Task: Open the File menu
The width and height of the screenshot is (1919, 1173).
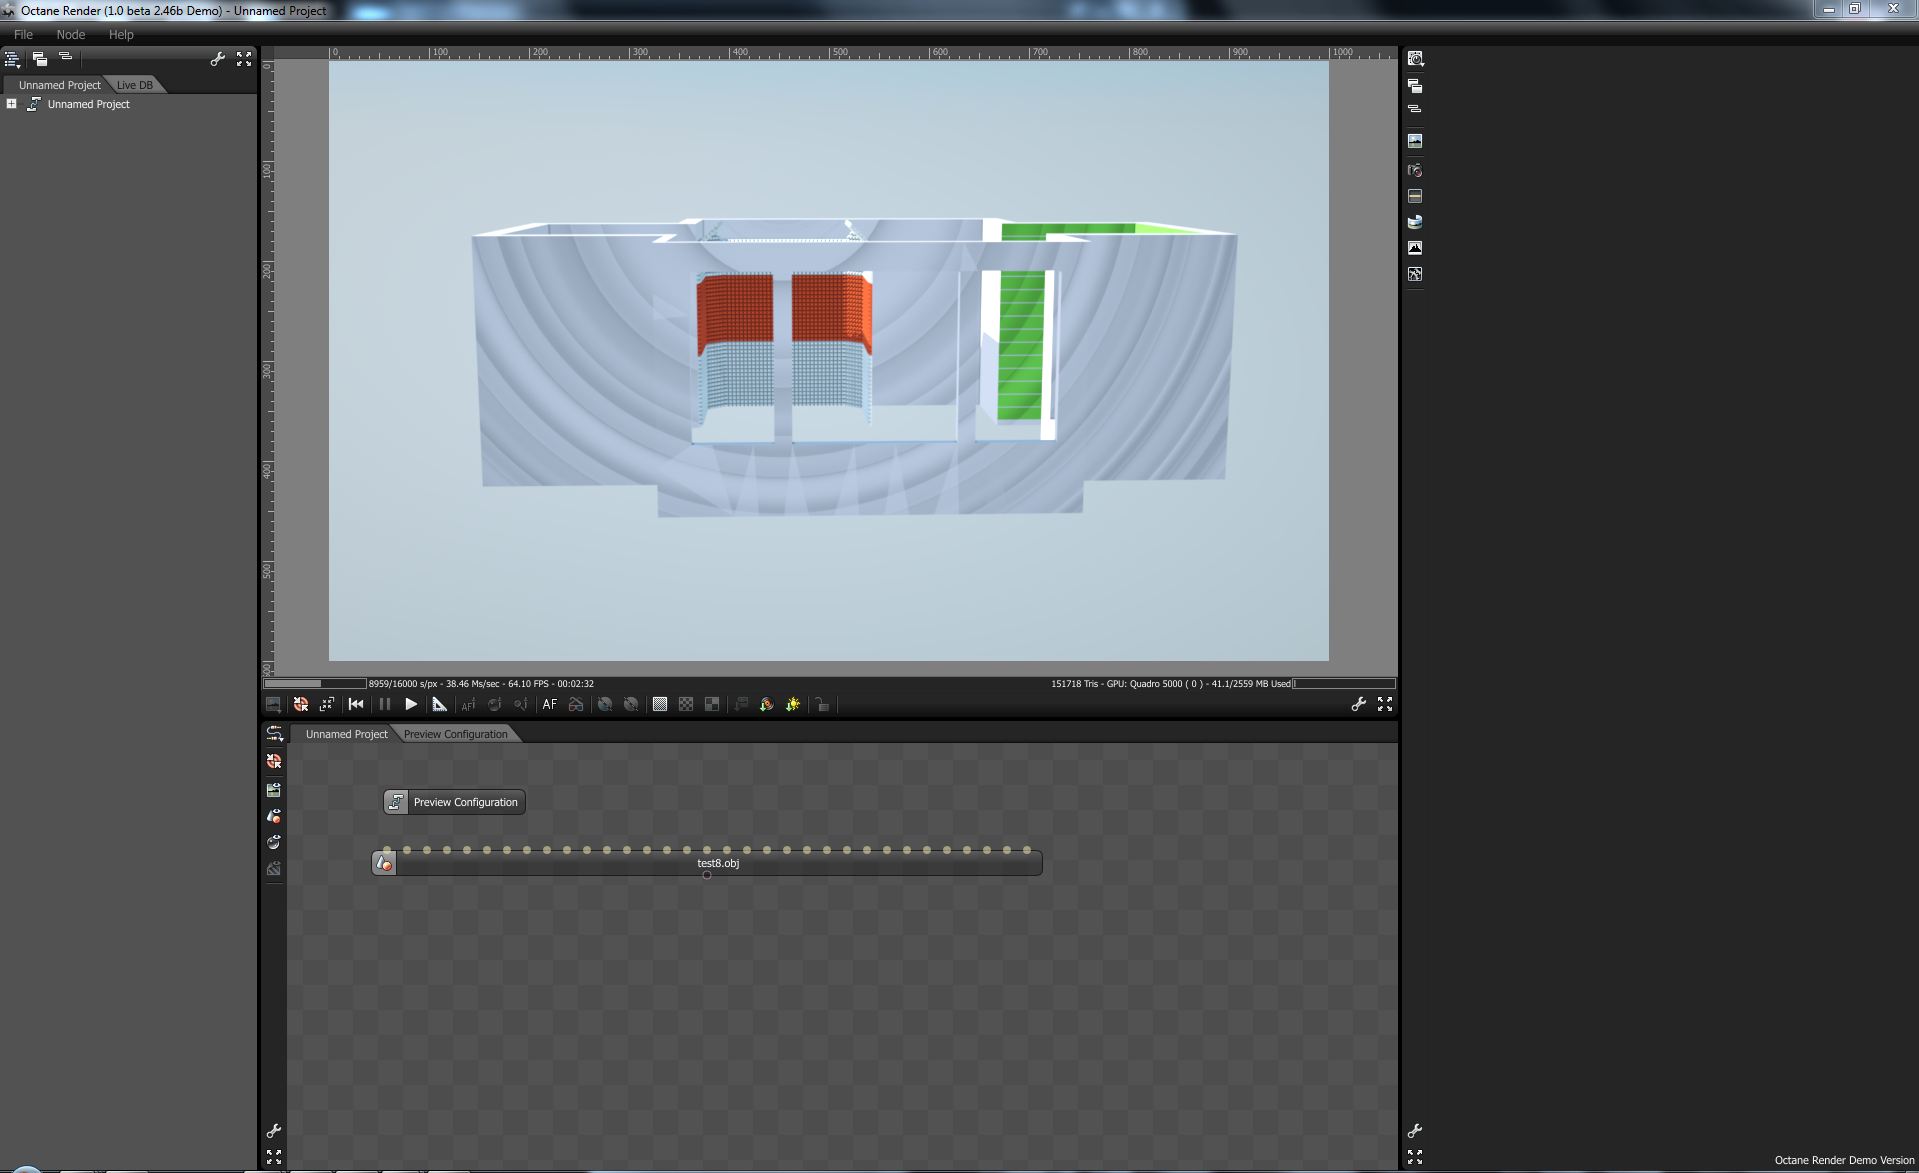Action: 23,34
